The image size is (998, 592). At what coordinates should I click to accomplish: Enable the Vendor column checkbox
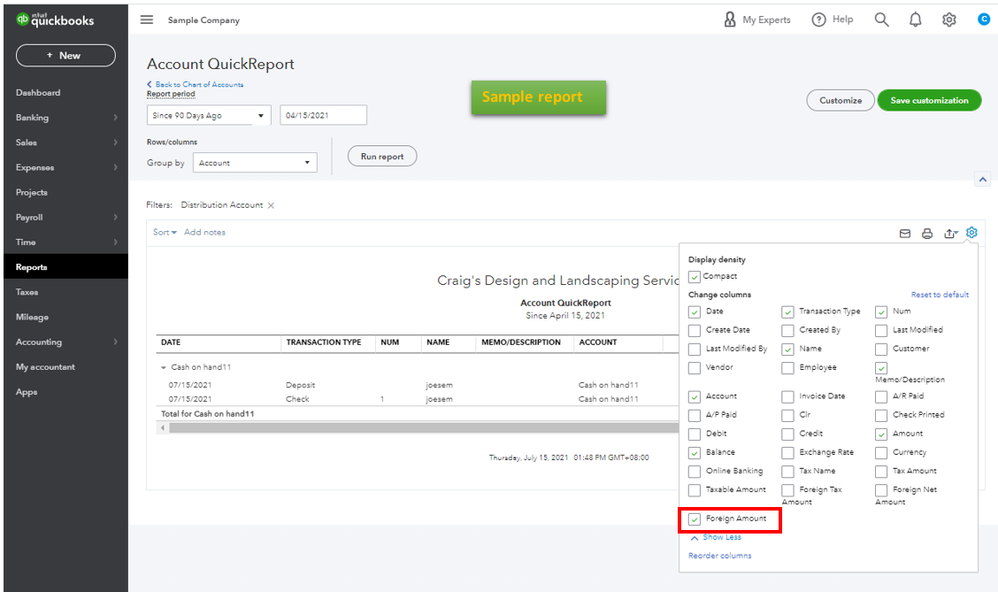694,367
